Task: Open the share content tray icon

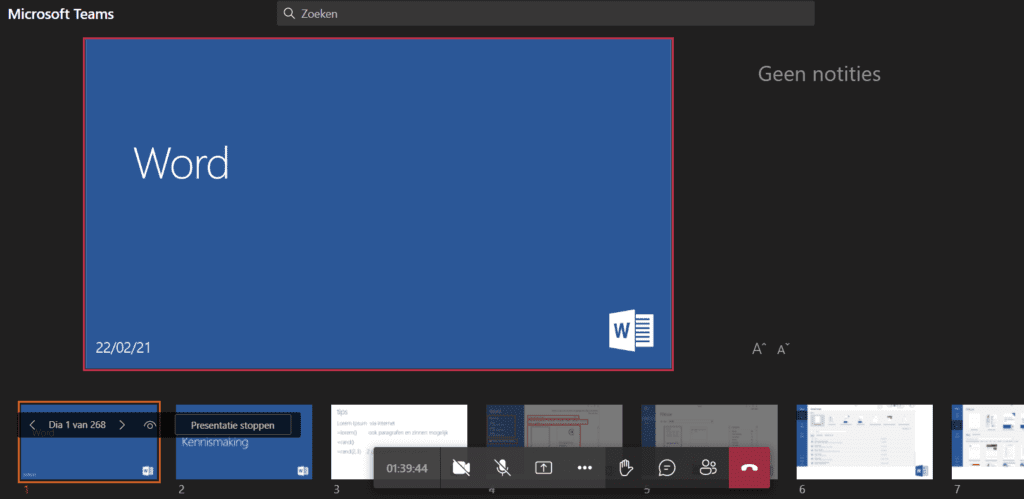Action: coord(543,468)
